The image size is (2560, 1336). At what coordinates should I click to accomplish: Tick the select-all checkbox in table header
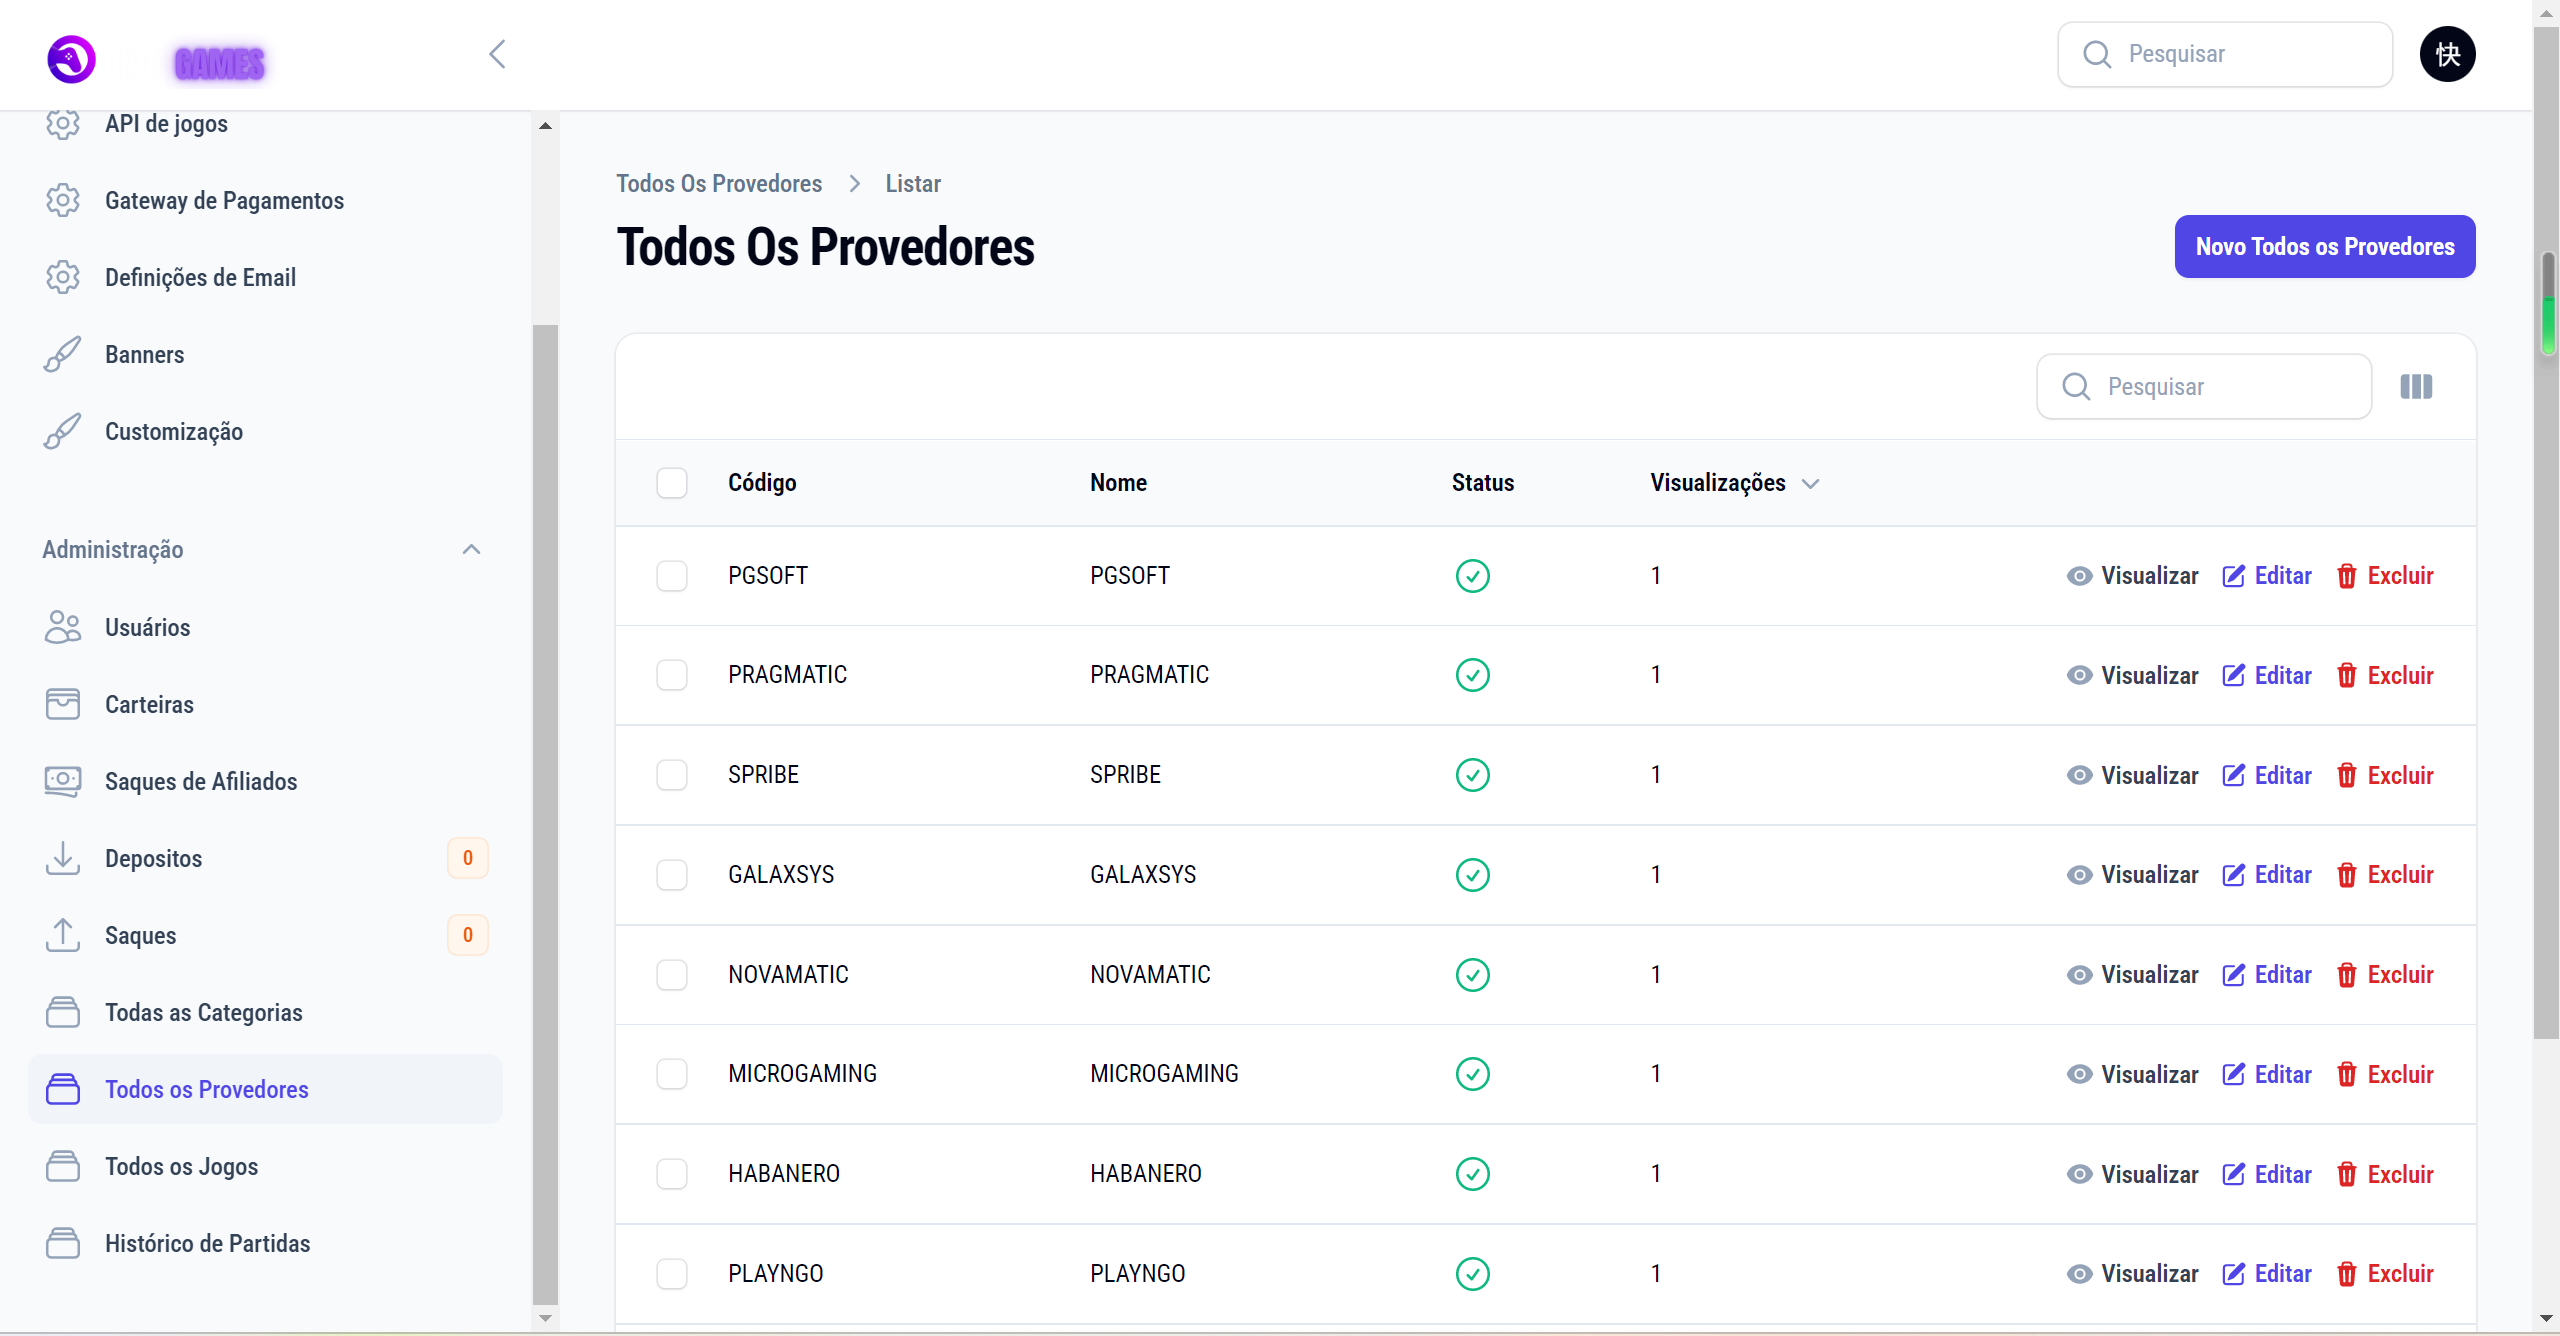(672, 483)
